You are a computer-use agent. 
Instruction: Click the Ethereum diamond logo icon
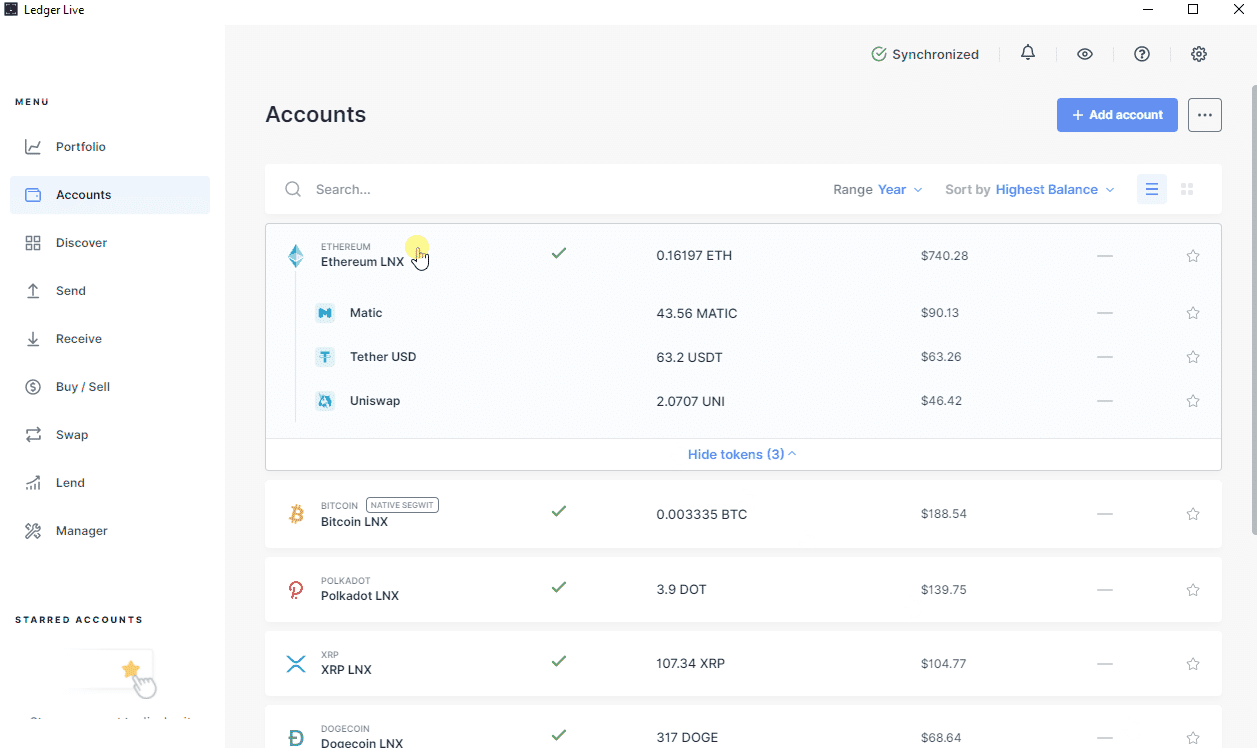click(x=296, y=256)
